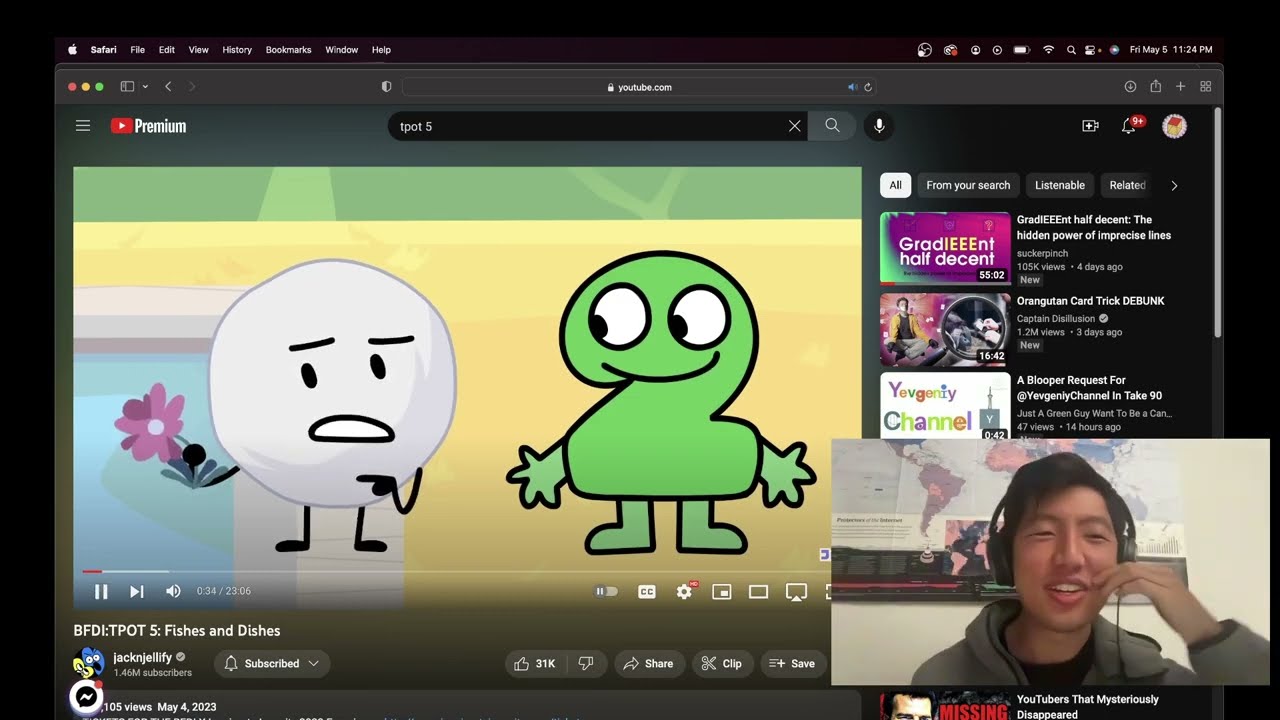1280x720 pixels.
Task: Open Captain Disillusion channel name
Action: [x=1056, y=319]
